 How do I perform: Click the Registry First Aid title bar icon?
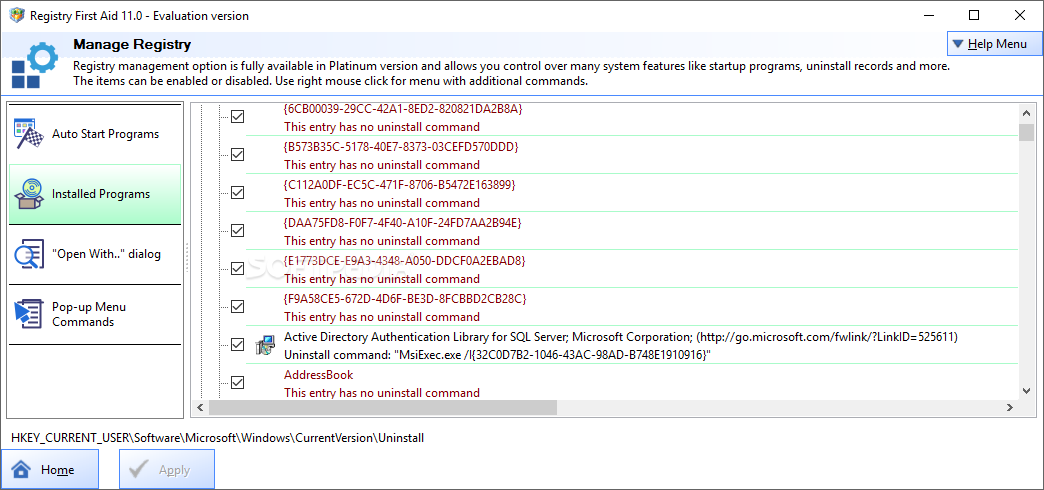pyautogui.click(x=17, y=15)
